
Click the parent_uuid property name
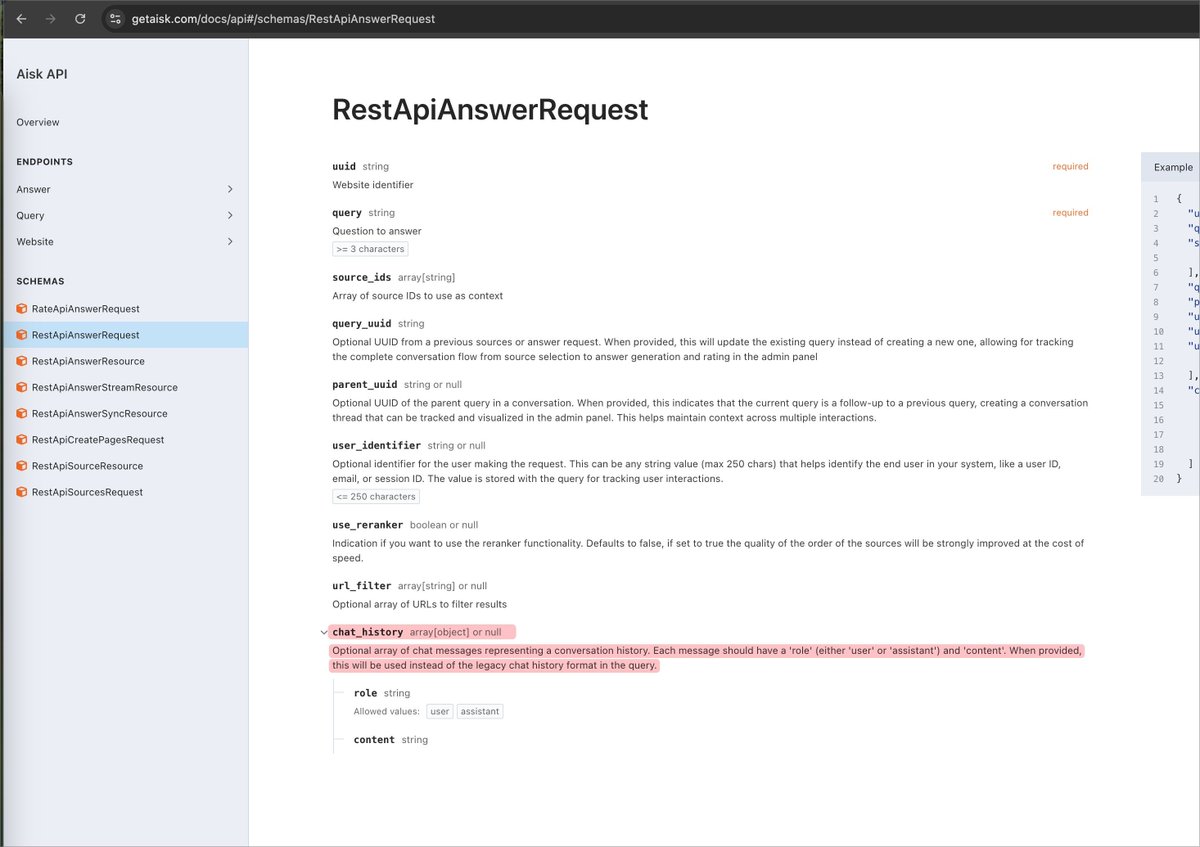pos(364,384)
